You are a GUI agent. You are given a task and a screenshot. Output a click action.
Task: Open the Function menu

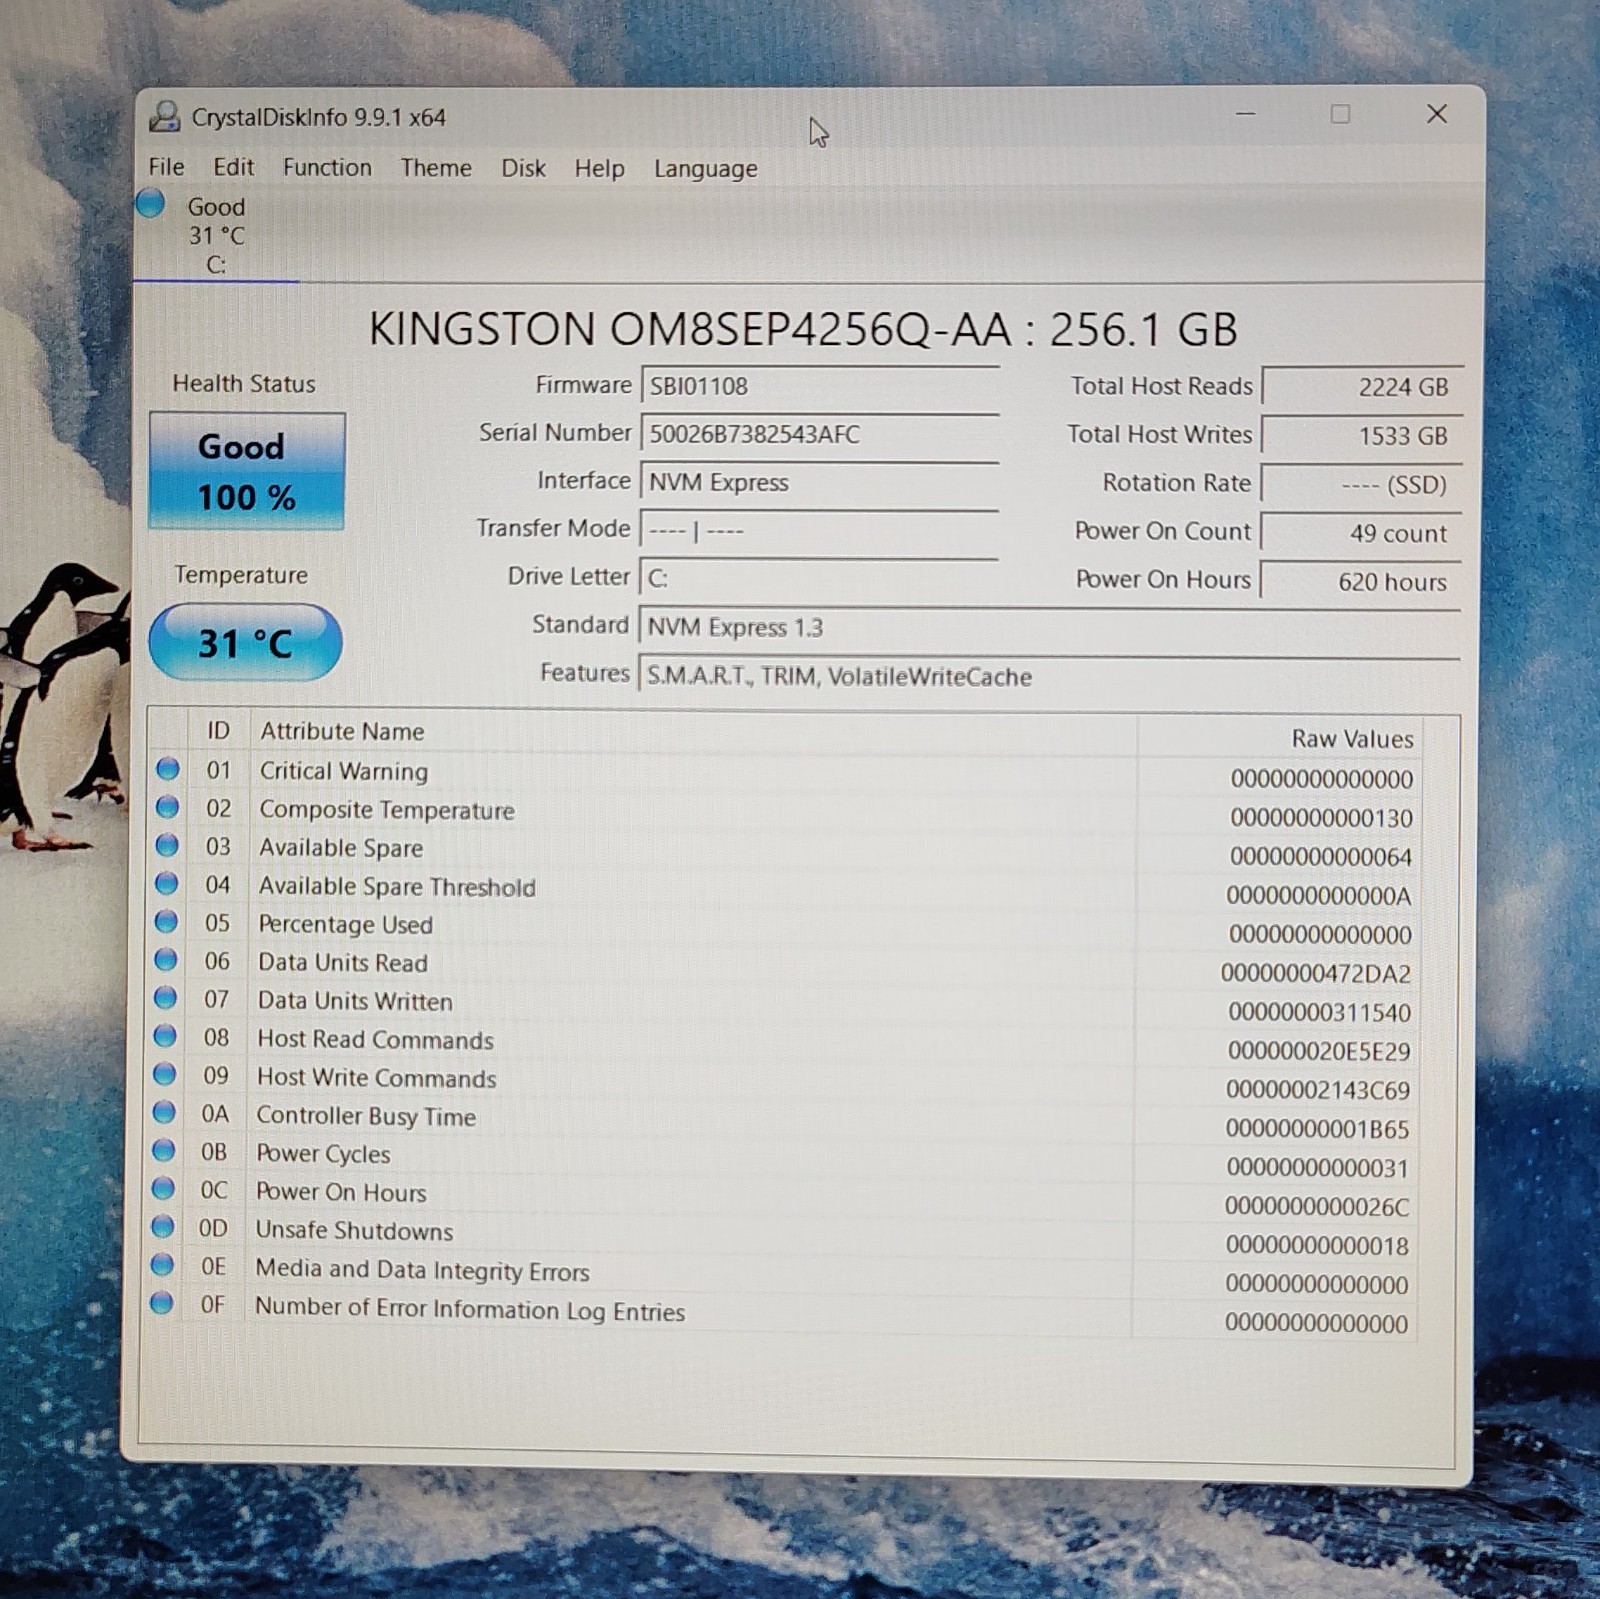click(327, 167)
